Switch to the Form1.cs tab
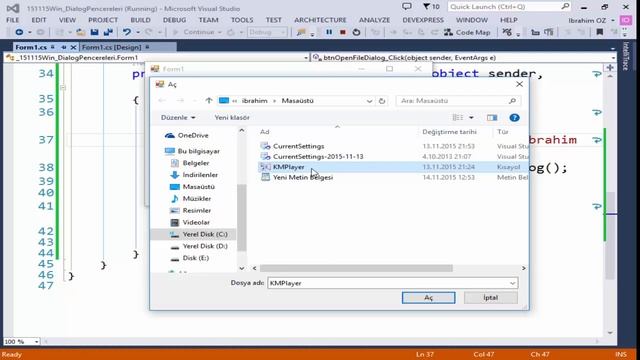This screenshot has width=640, height=360. pos(31,47)
